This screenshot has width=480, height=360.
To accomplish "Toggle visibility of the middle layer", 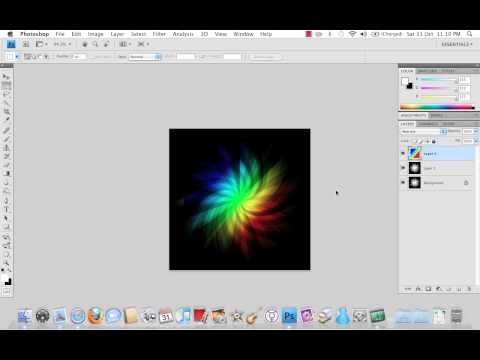I will (403, 168).
